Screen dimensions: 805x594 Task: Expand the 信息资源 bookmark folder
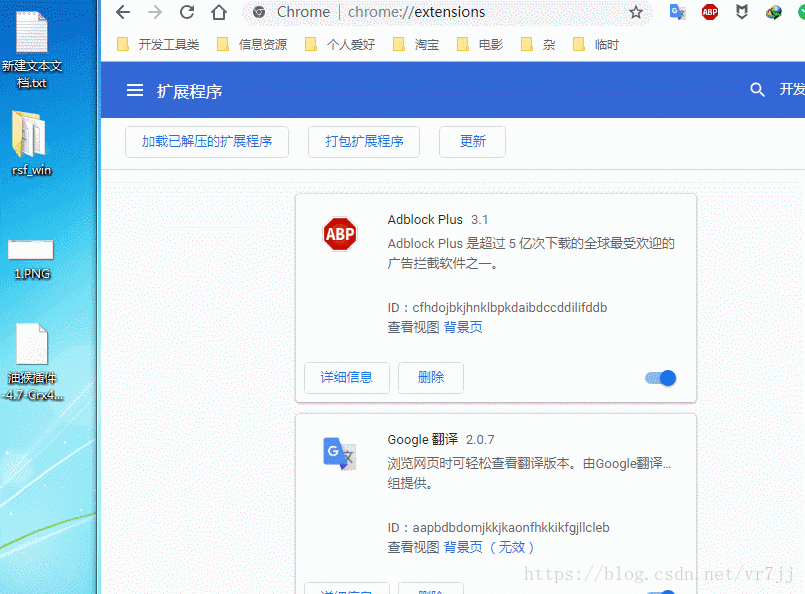[x=252, y=44]
